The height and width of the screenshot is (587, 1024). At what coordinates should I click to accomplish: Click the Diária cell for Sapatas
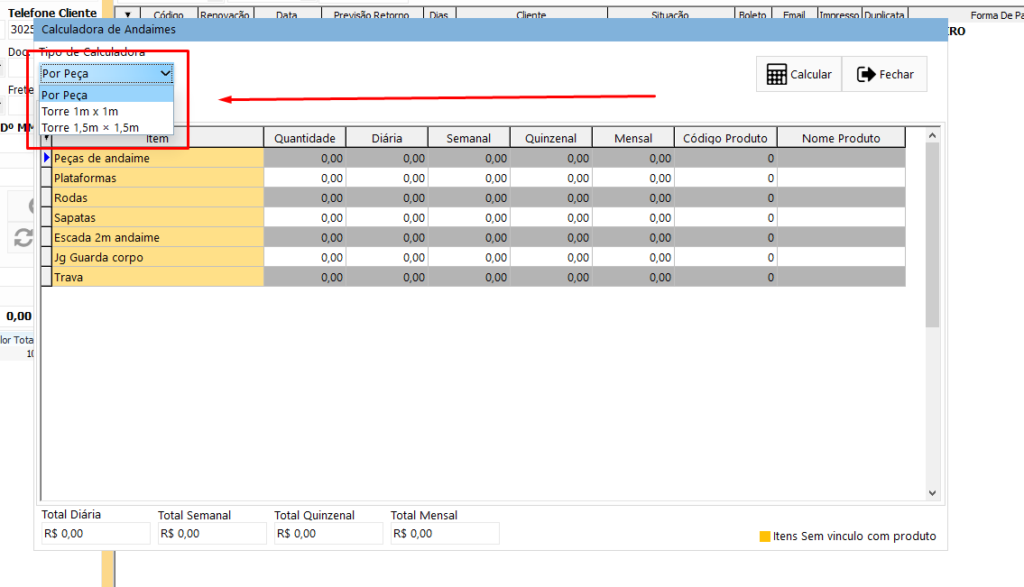[387, 217]
